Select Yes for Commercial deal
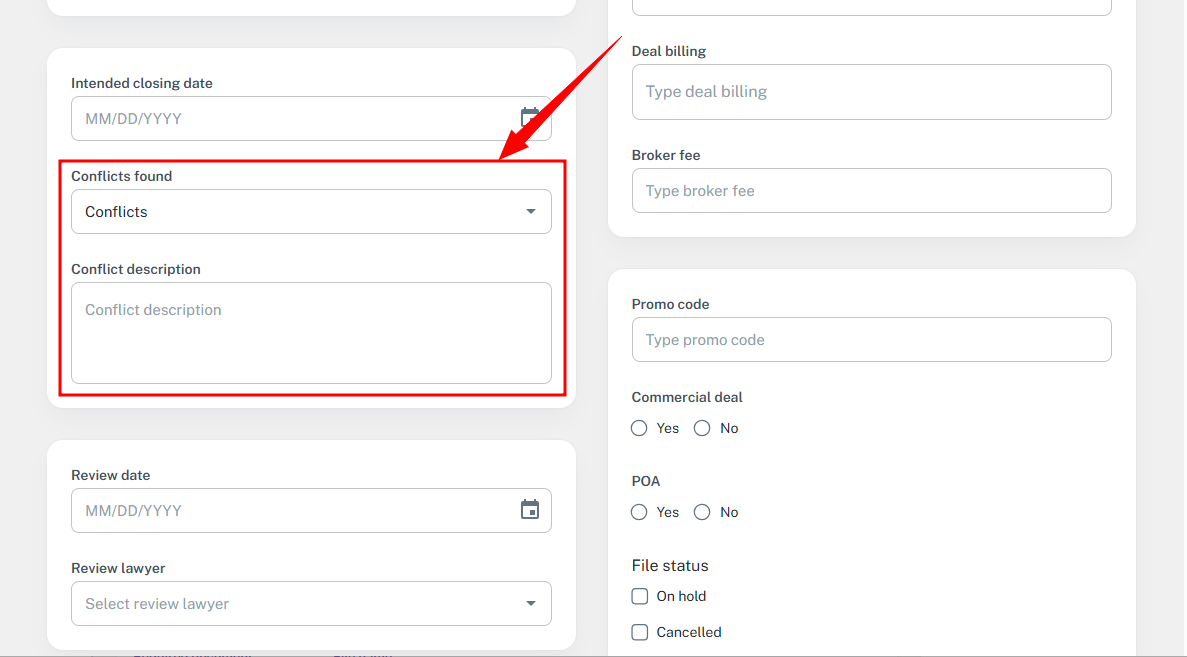Image resolution: width=1187 pixels, height=657 pixels. 640,428
